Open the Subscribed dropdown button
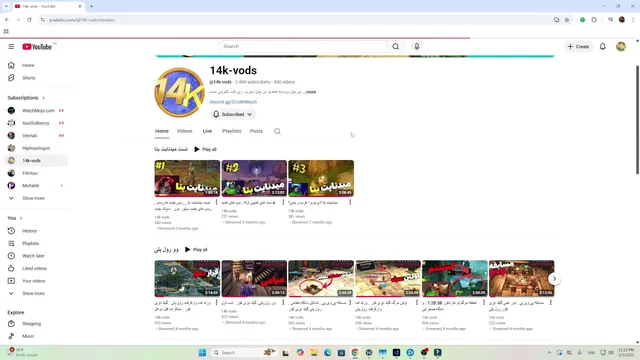Screen dimensions: 640x360 click(233, 114)
